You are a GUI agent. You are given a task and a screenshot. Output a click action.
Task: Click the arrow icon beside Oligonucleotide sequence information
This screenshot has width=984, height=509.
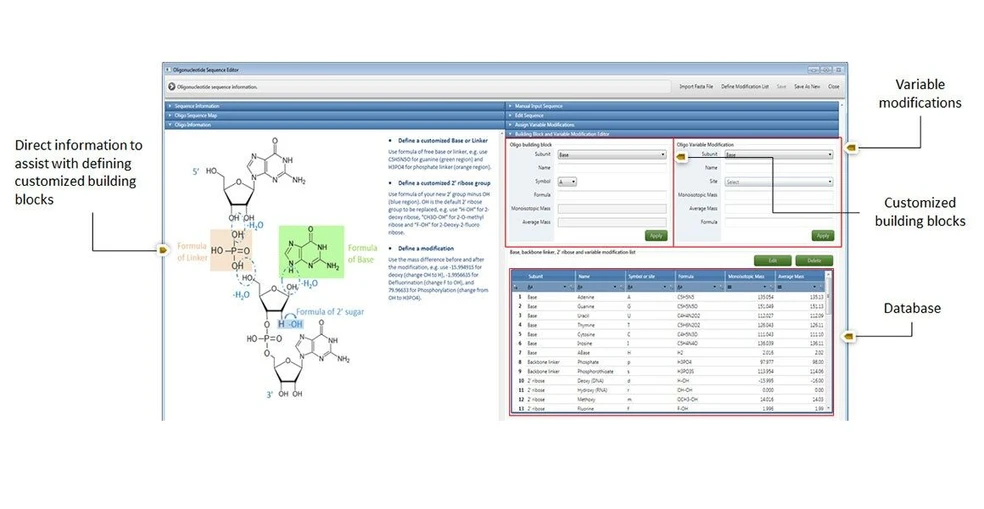[x=171, y=87]
